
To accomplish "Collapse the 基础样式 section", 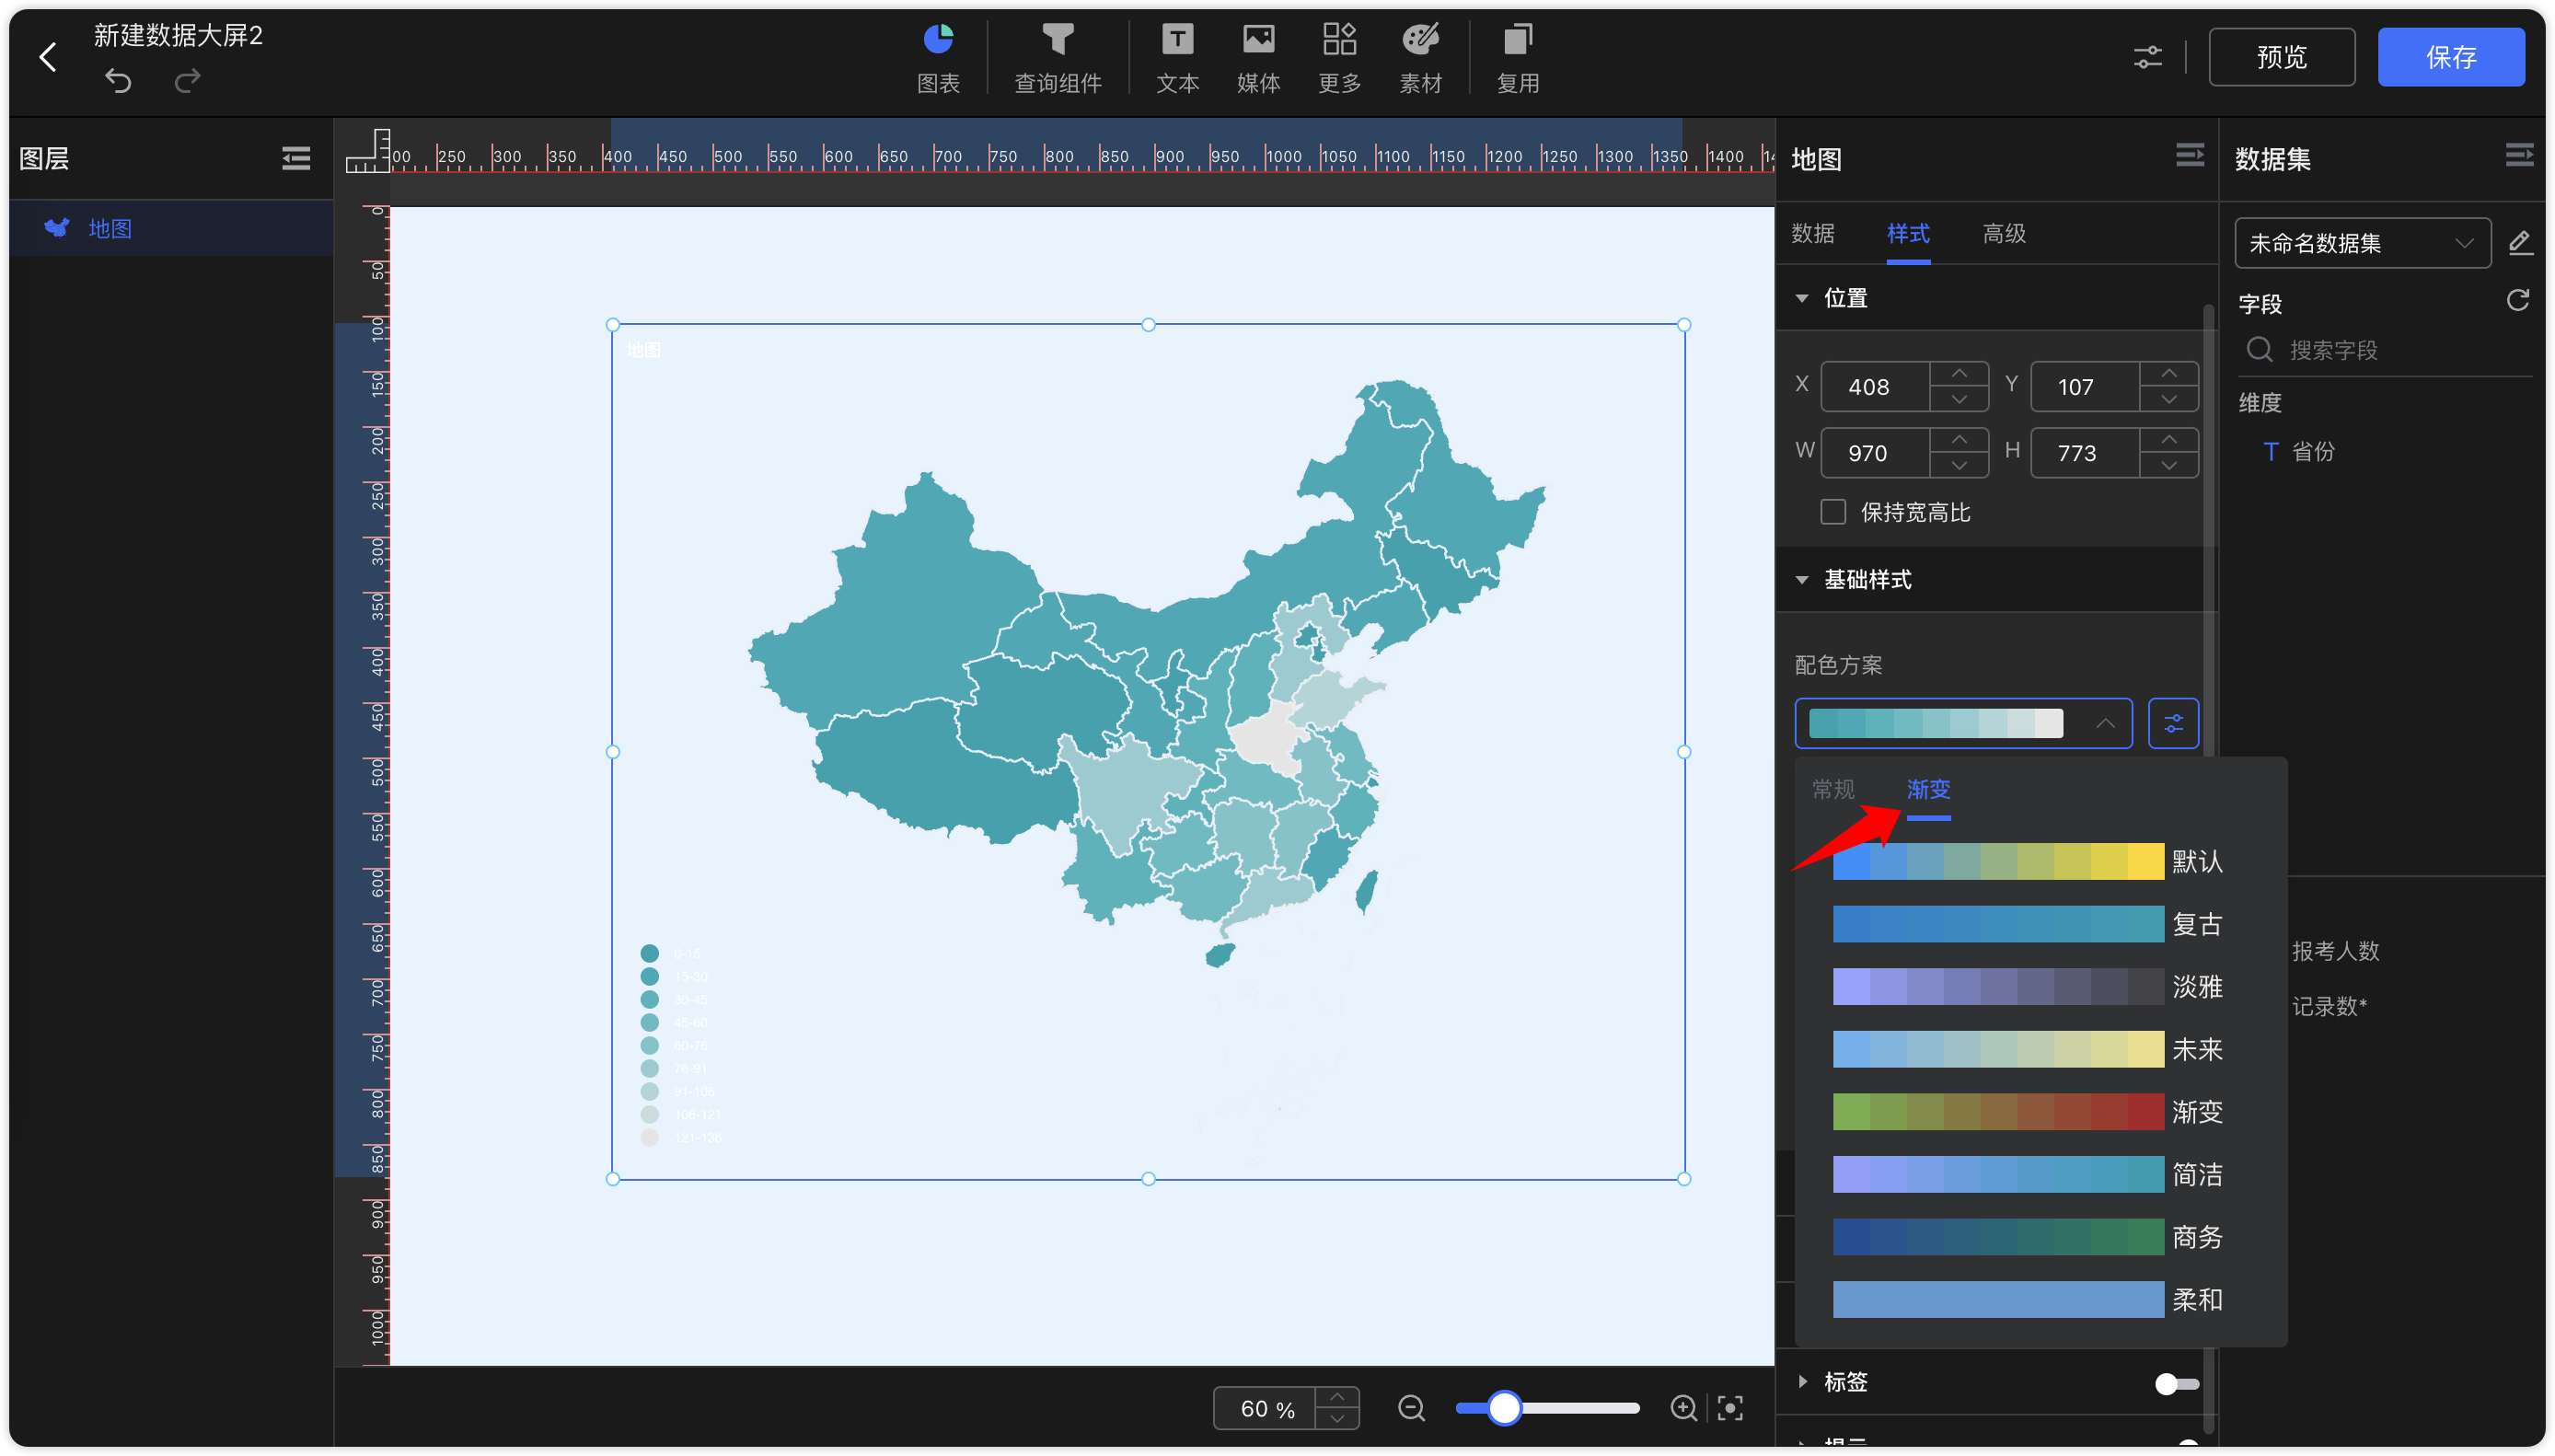I will click(x=1802, y=579).
